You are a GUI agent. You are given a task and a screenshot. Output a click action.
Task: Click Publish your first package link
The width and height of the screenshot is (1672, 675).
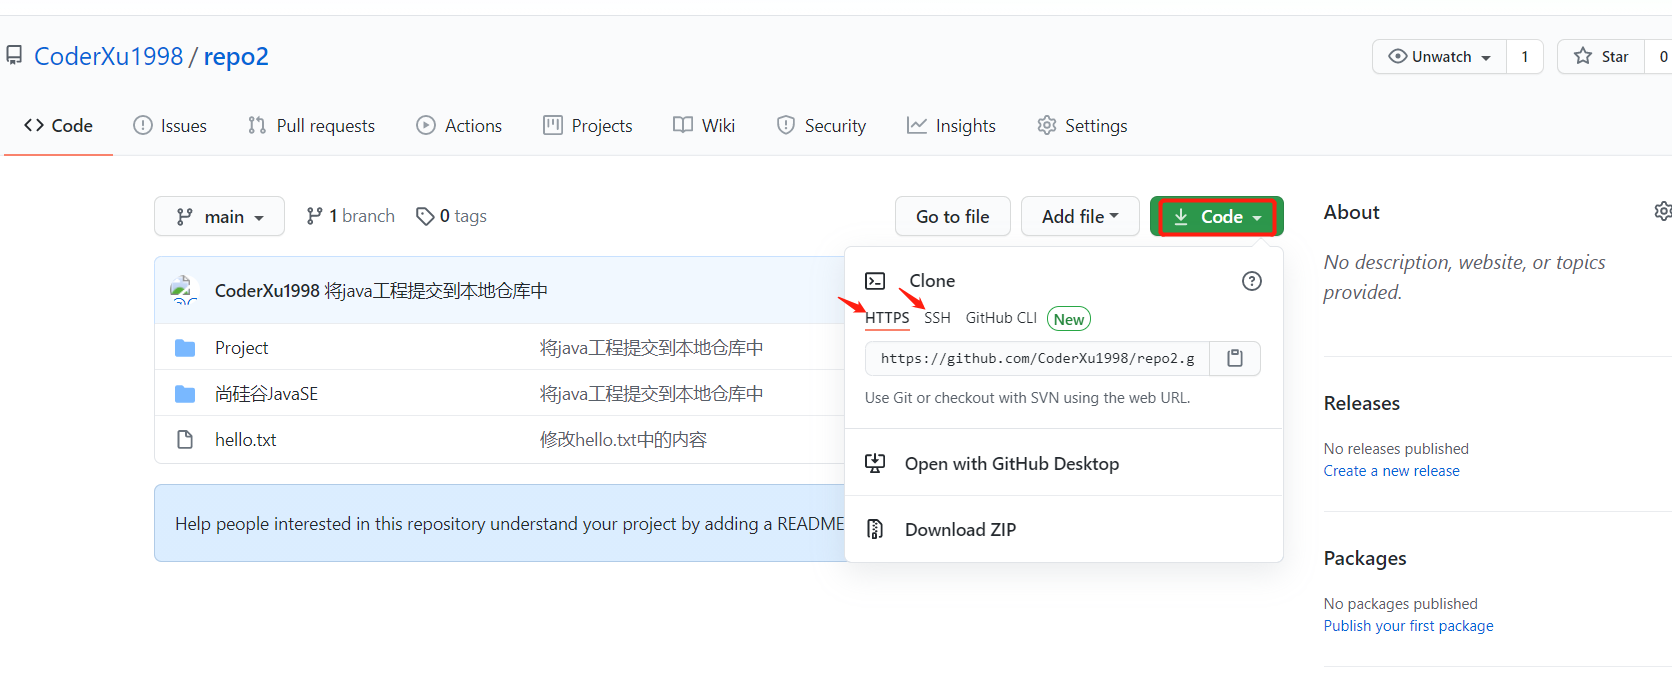[x=1408, y=626]
